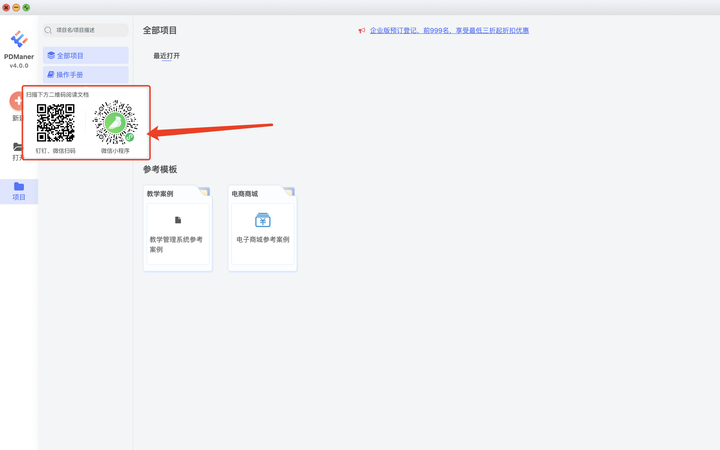Maximize the window with green button

[26, 7]
